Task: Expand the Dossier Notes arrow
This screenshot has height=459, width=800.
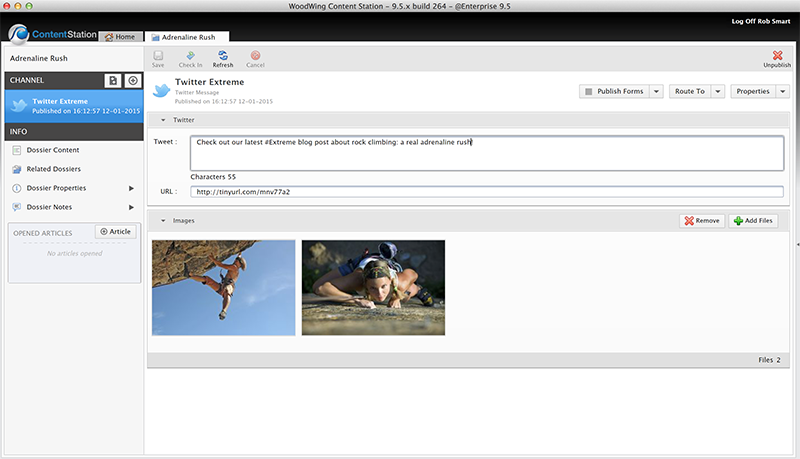Action: click(x=131, y=207)
